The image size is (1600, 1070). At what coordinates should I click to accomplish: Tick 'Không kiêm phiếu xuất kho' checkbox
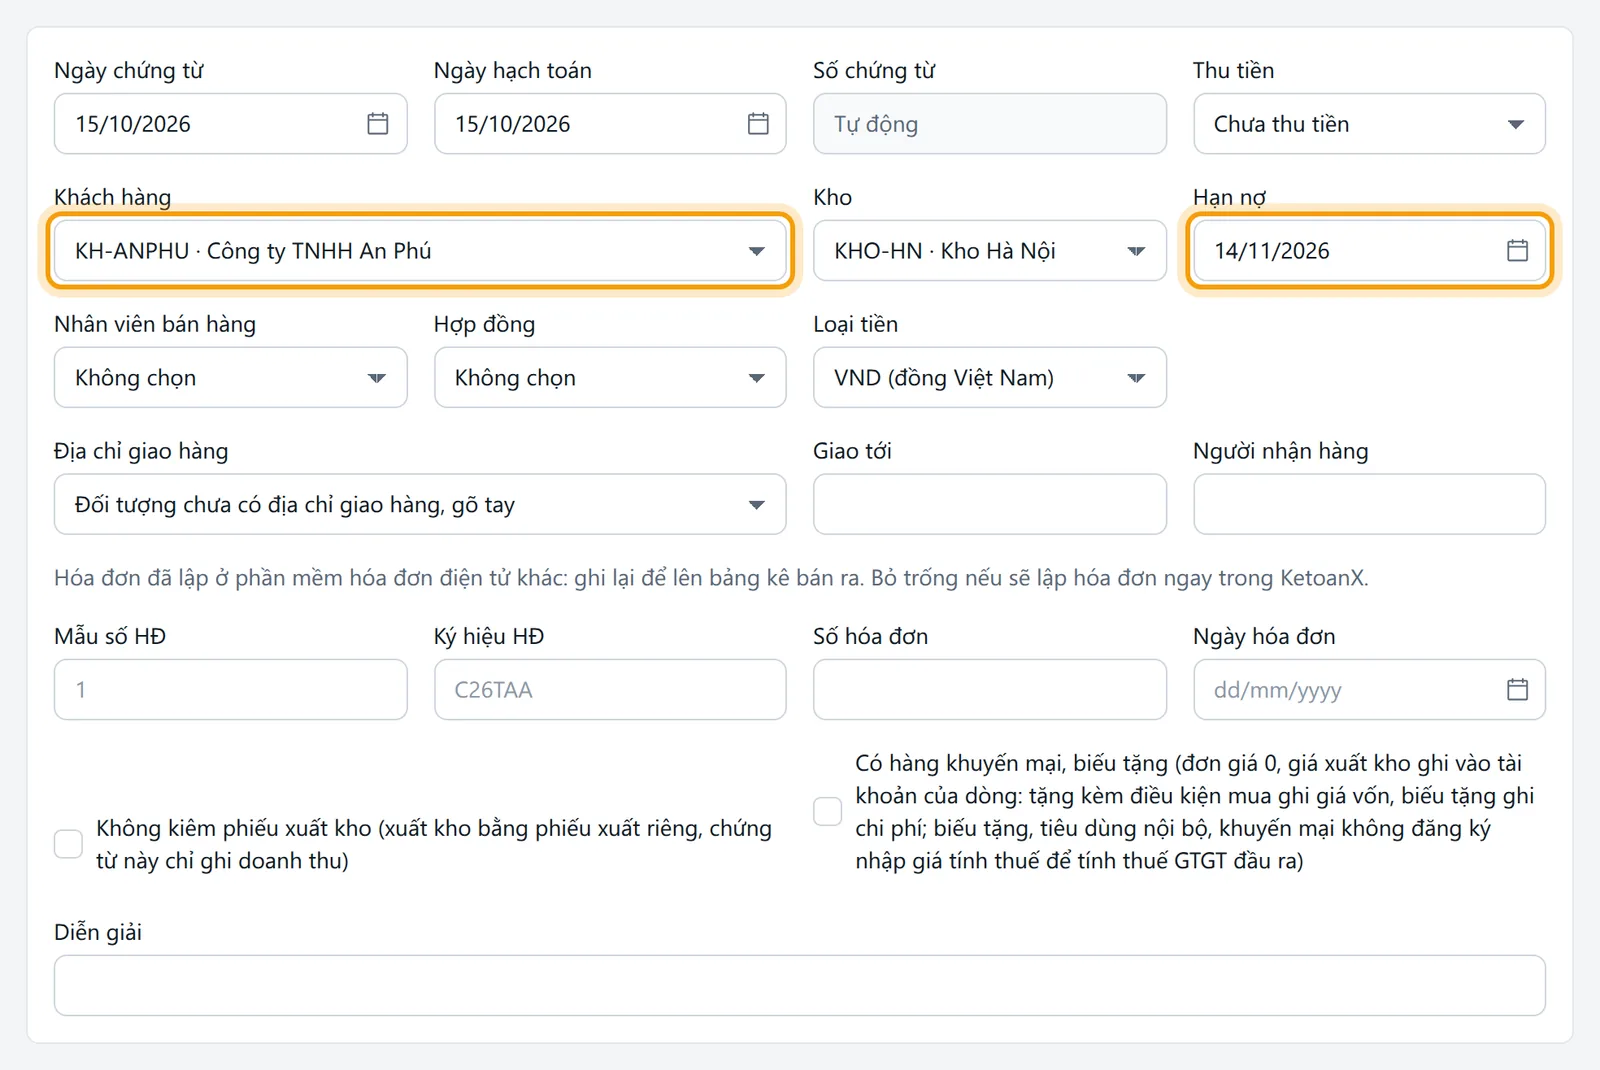[68, 844]
